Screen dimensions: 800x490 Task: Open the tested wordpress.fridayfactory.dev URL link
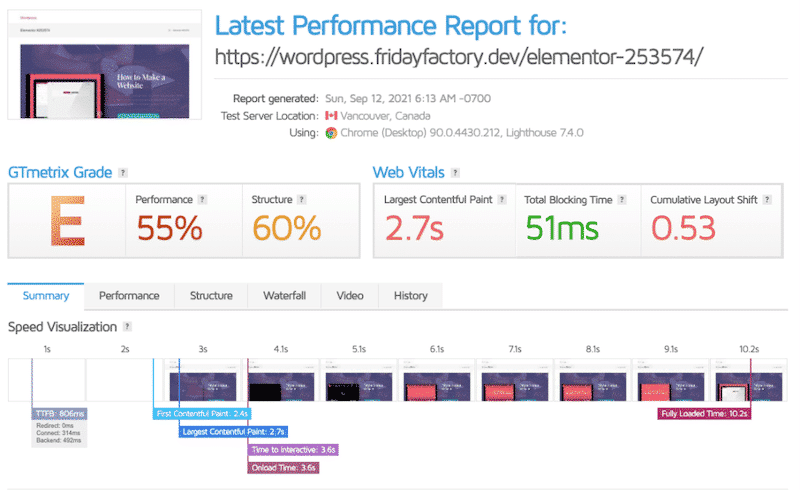pos(460,56)
